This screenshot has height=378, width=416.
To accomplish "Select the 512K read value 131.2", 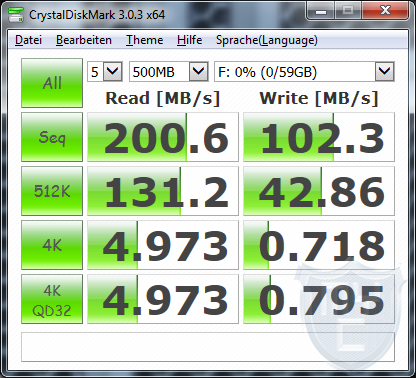I will [163, 191].
